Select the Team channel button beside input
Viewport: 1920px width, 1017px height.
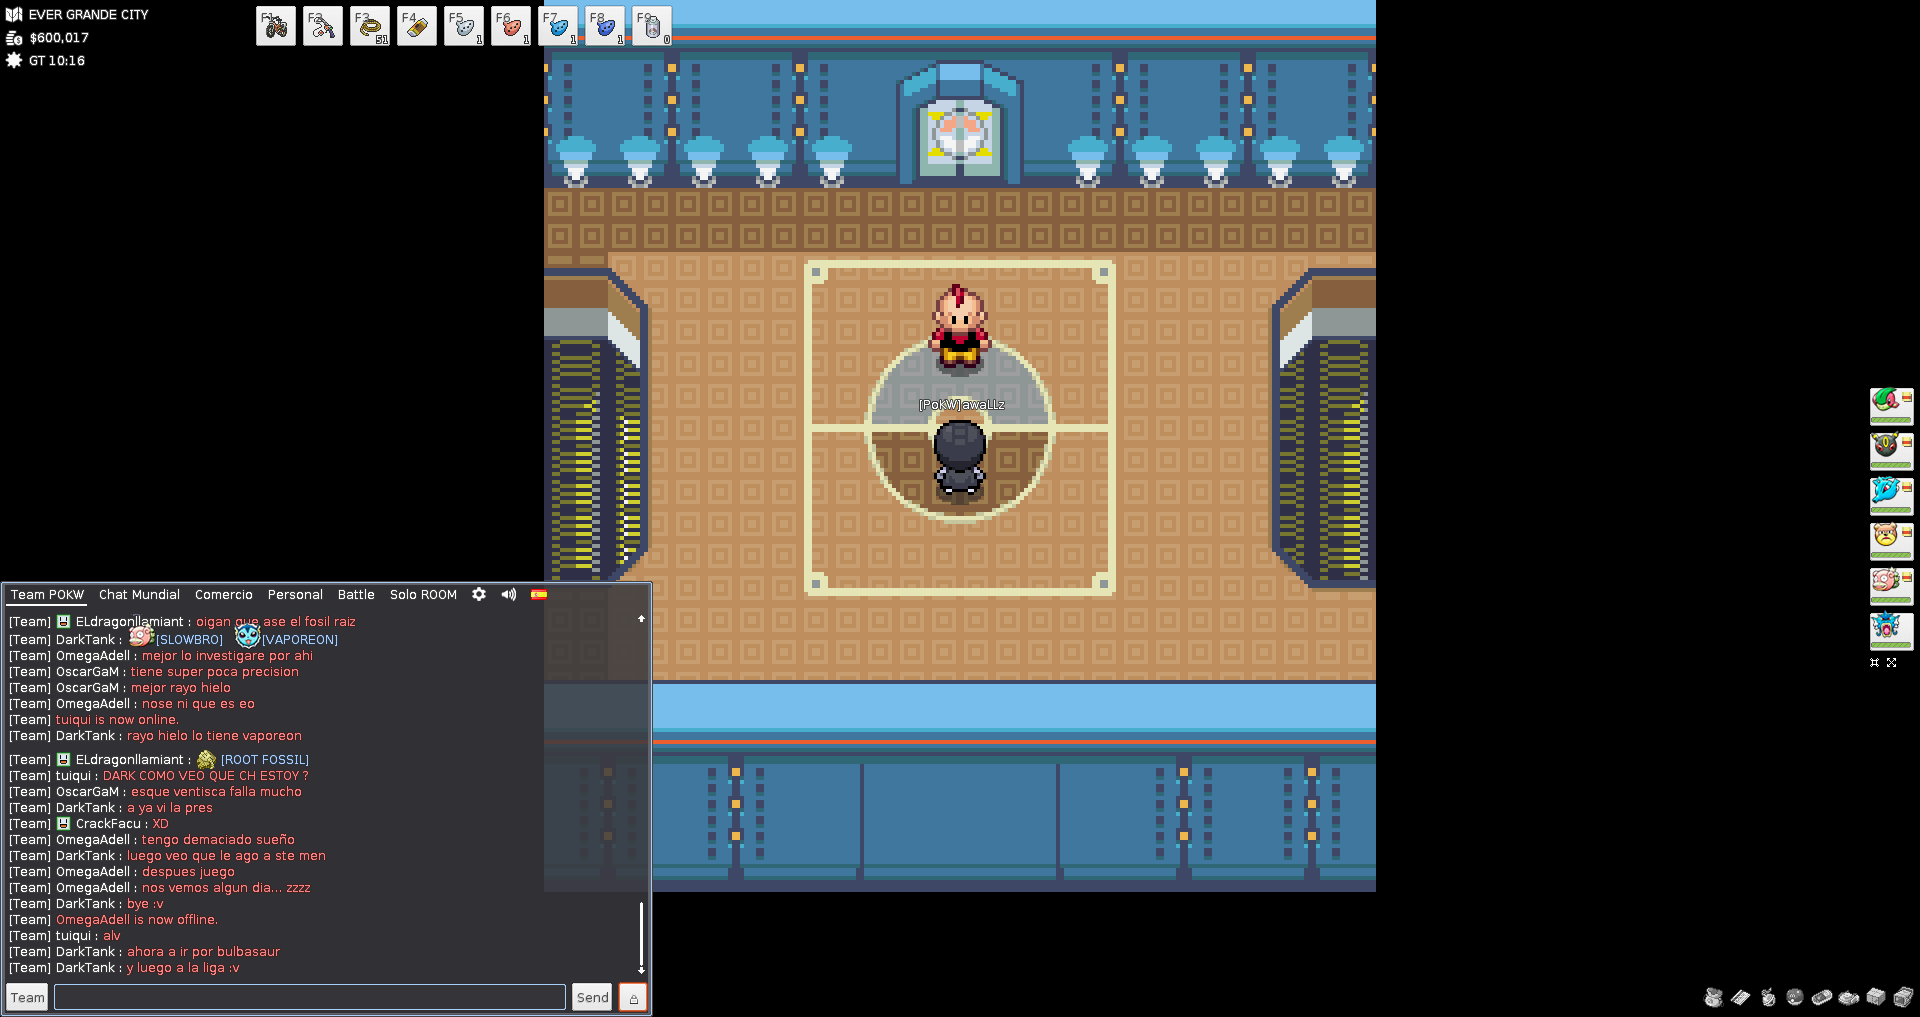[x=27, y=997]
